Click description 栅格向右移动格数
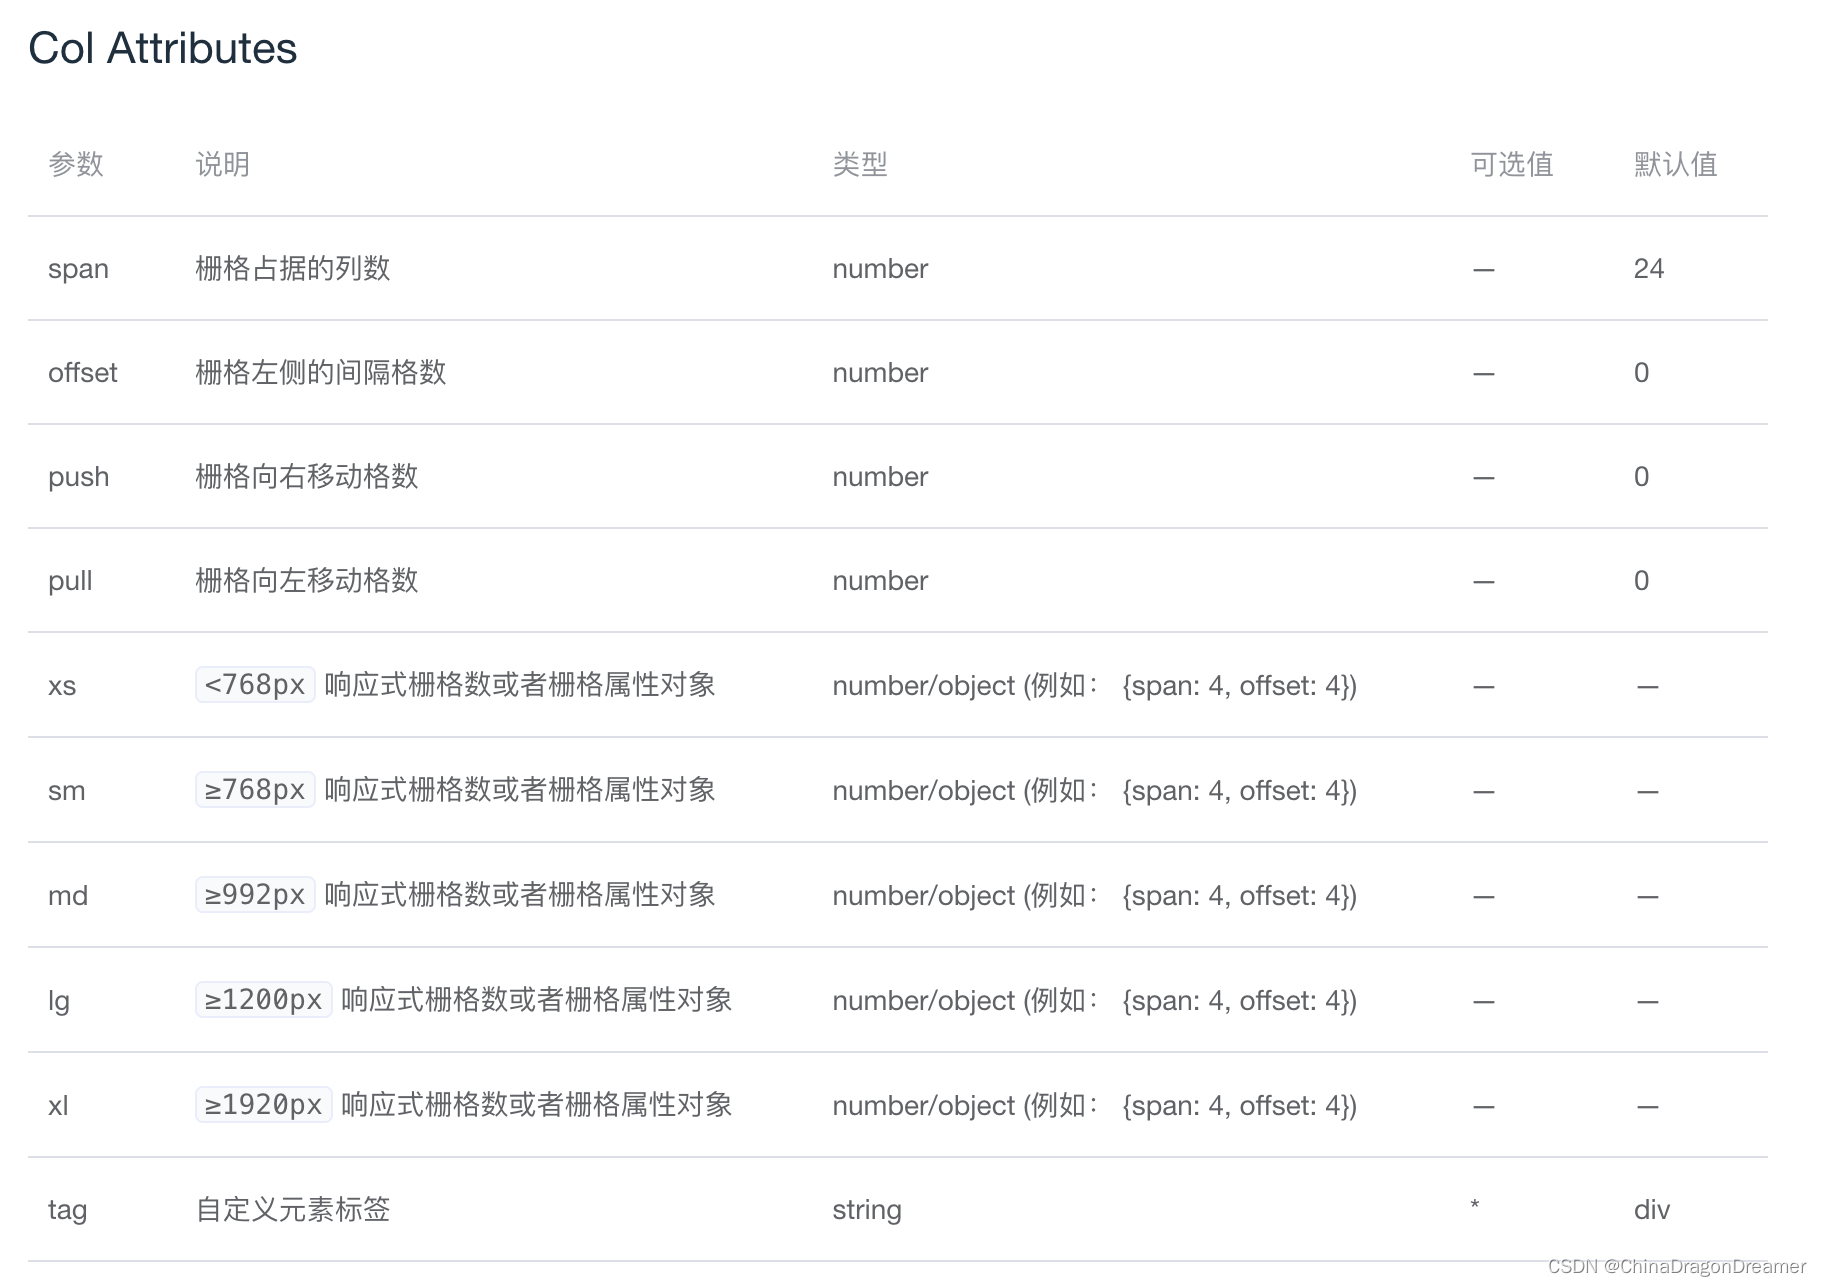Image resolution: width=1822 pixels, height=1286 pixels. 307,476
